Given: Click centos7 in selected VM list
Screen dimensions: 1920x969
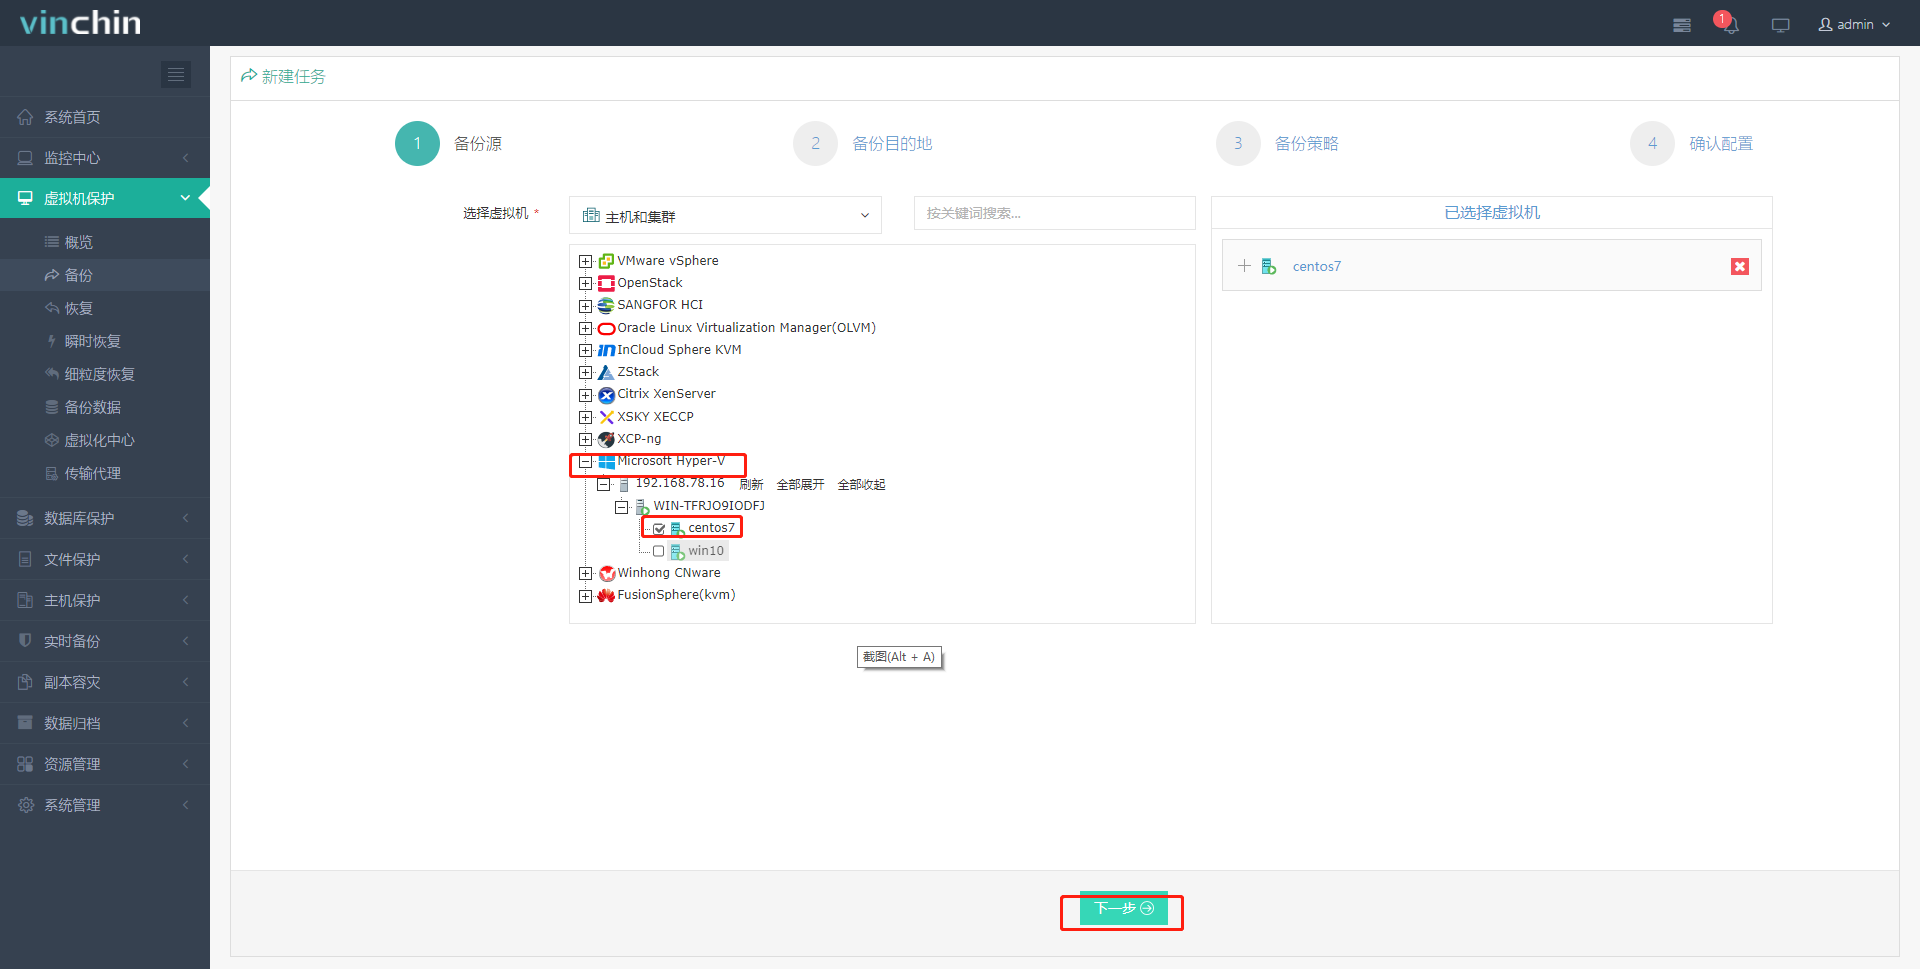Looking at the screenshot, I should (x=1316, y=266).
